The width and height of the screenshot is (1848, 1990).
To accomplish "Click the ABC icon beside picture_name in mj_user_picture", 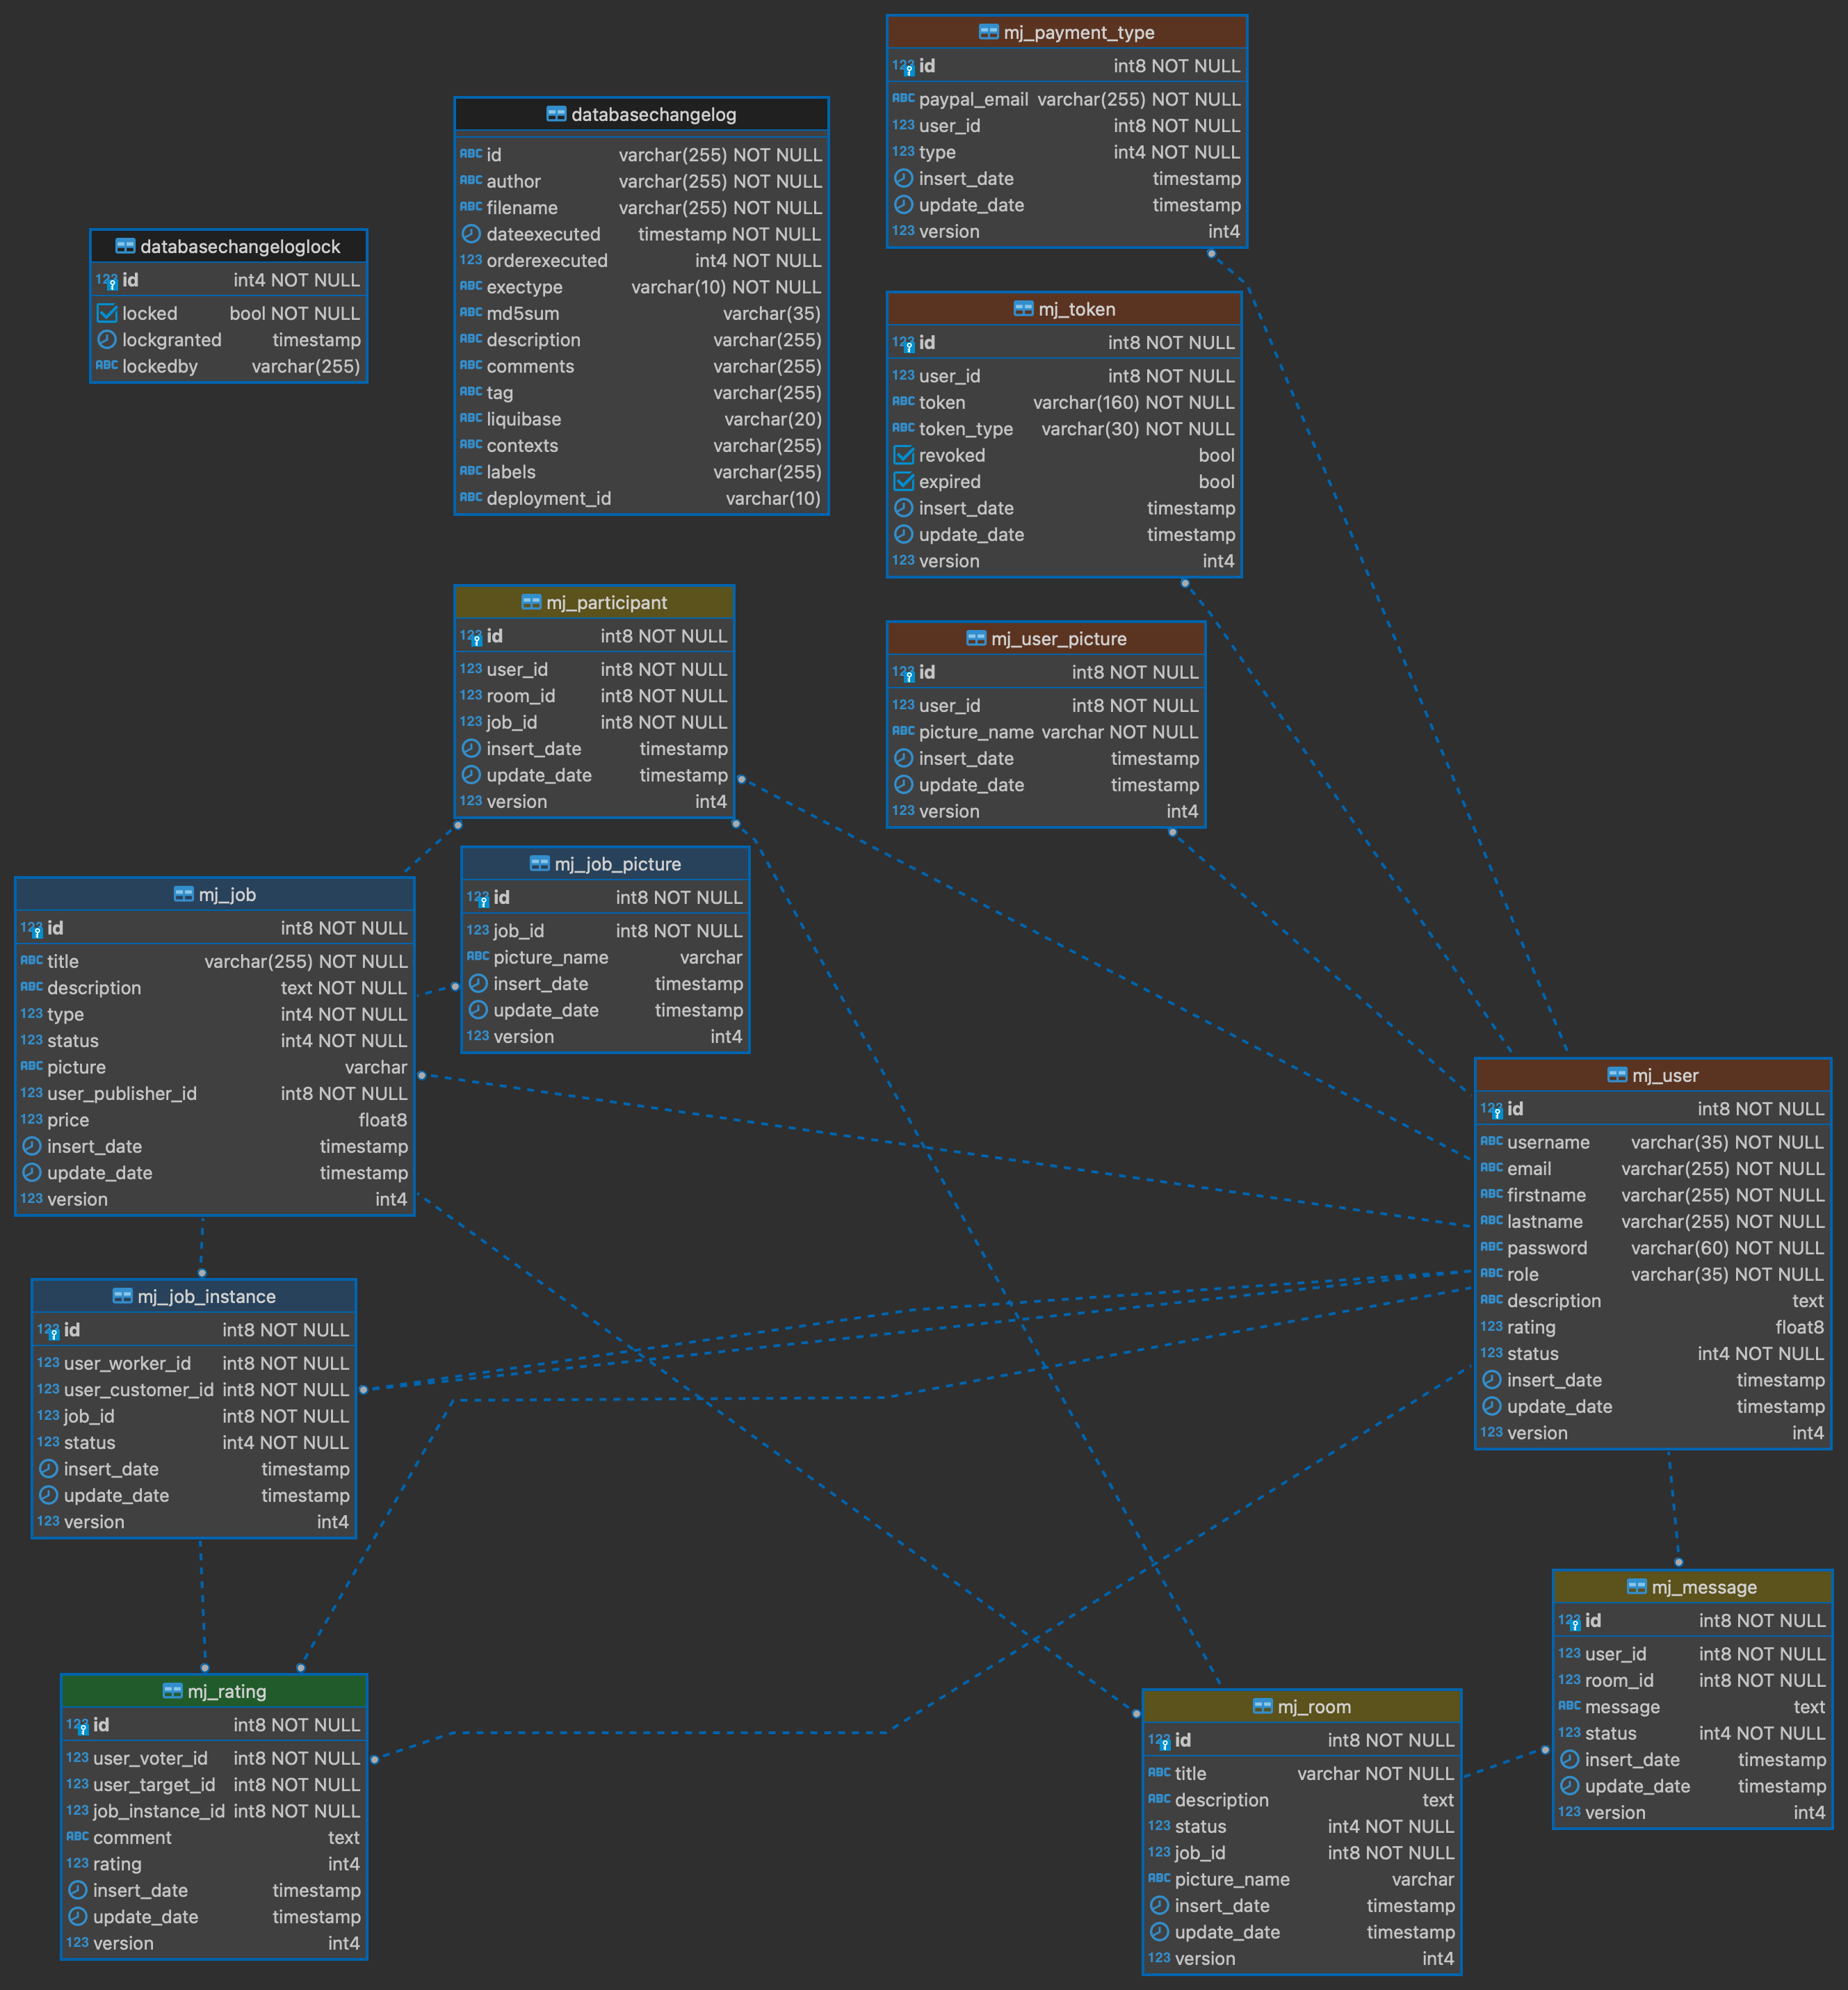I will pyautogui.click(x=903, y=731).
